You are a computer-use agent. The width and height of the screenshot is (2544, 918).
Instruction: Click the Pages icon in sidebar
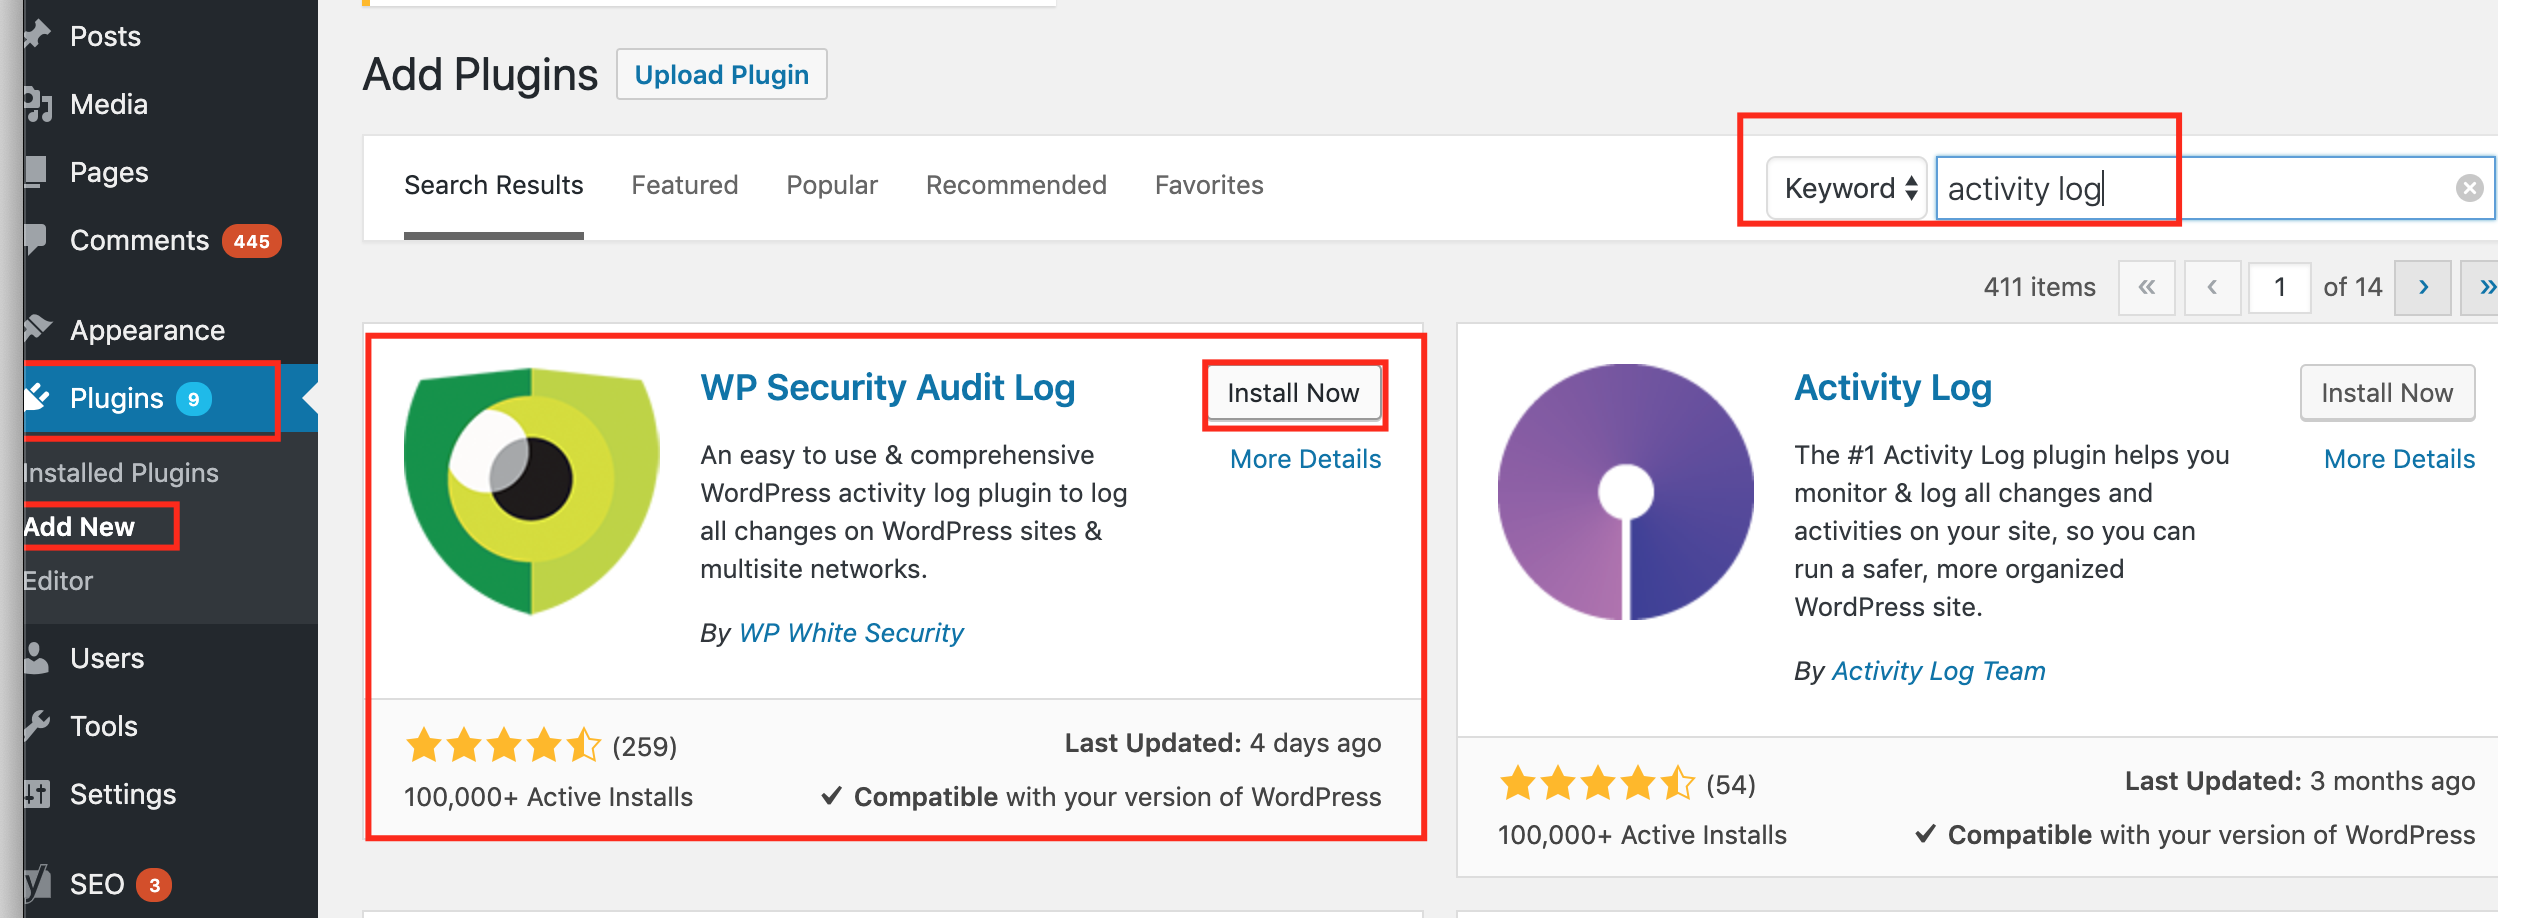tap(36, 172)
